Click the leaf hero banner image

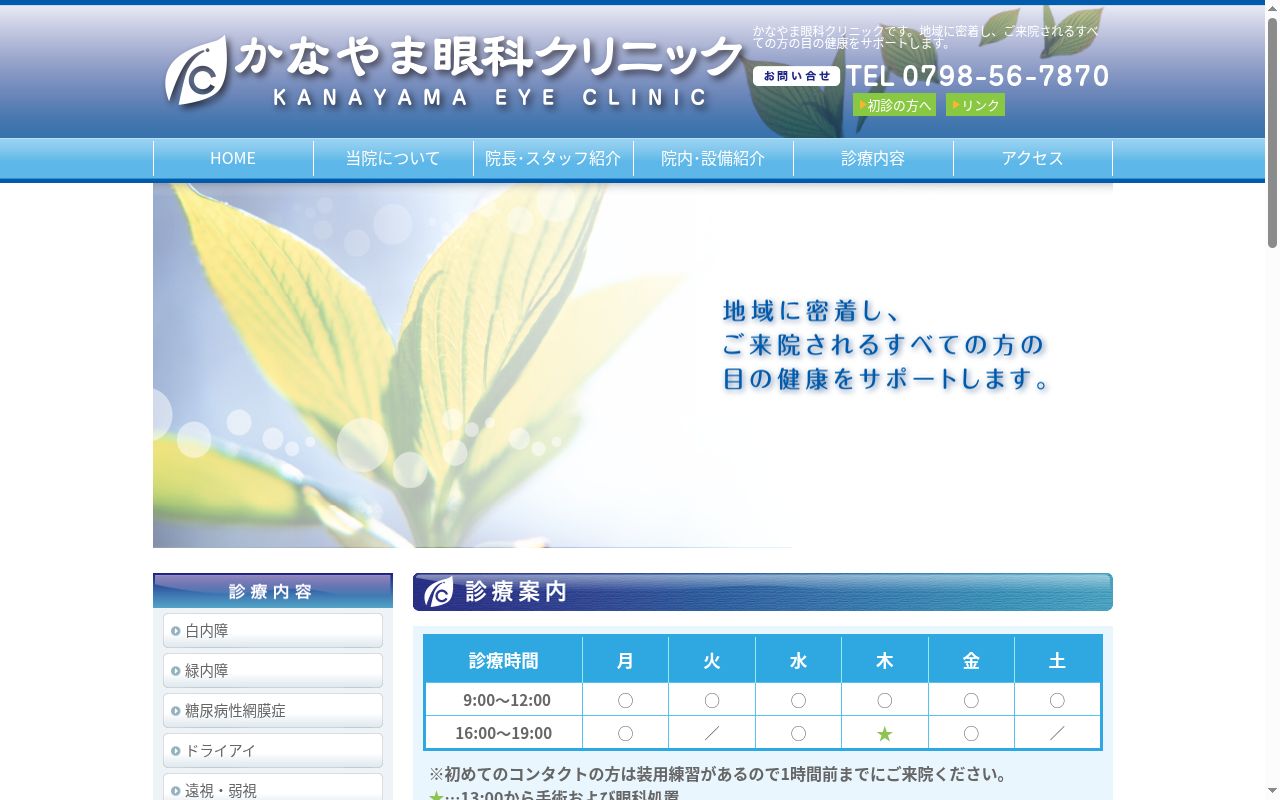(633, 365)
